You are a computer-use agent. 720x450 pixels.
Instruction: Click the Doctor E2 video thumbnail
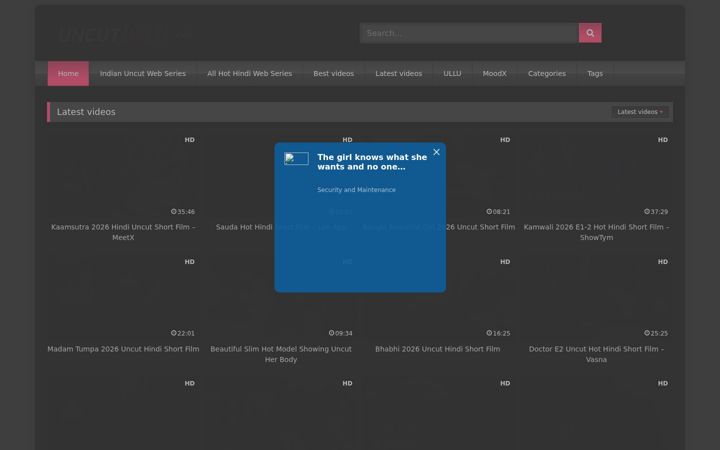(596, 297)
